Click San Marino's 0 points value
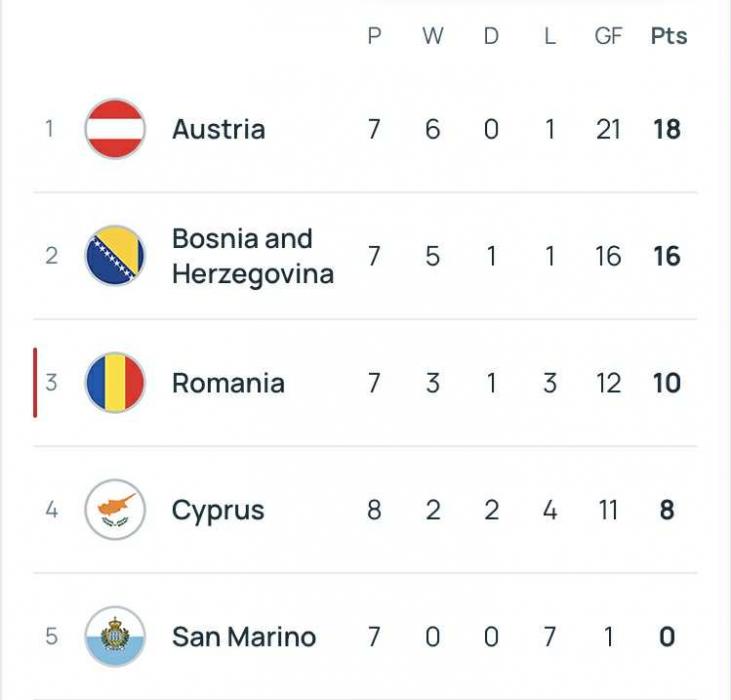The height and width of the screenshot is (700, 731). point(667,637)
